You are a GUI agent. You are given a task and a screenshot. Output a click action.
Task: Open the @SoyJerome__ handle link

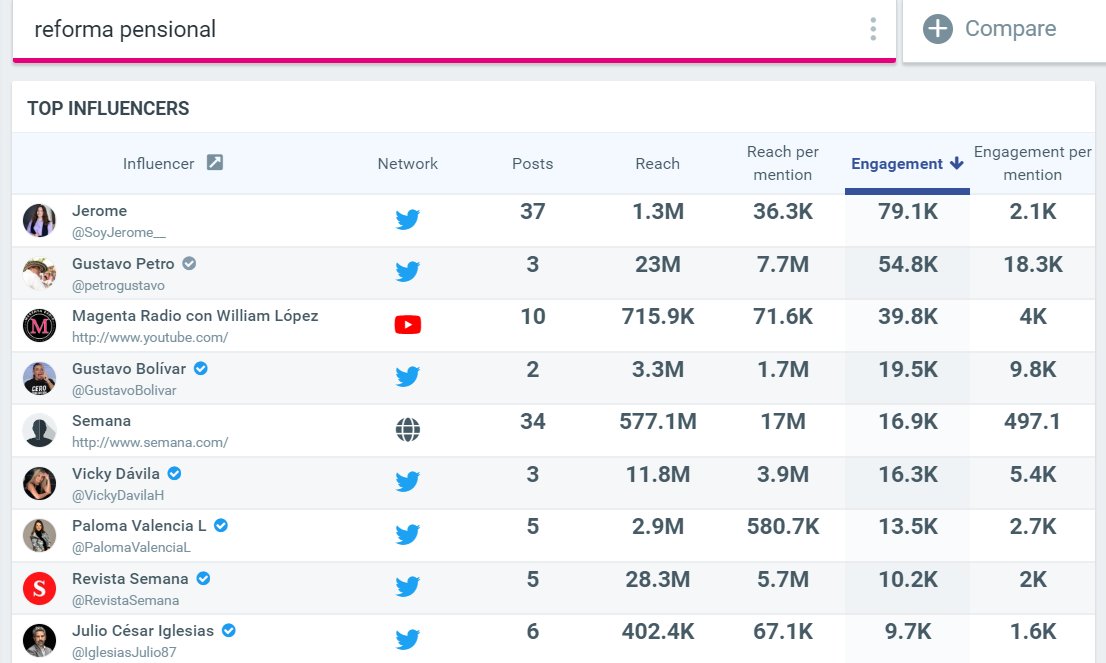(x=118, y=233)
